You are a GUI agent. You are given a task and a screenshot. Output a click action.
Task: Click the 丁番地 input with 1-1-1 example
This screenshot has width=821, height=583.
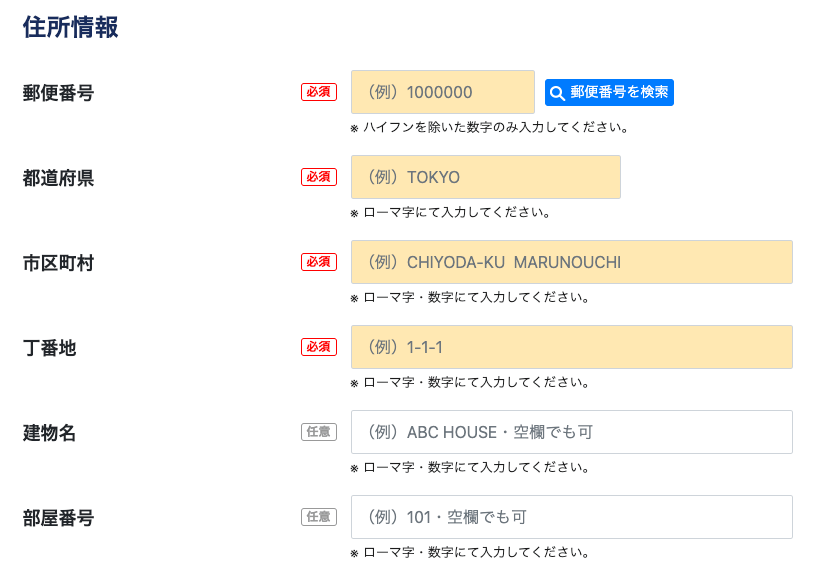572,347
